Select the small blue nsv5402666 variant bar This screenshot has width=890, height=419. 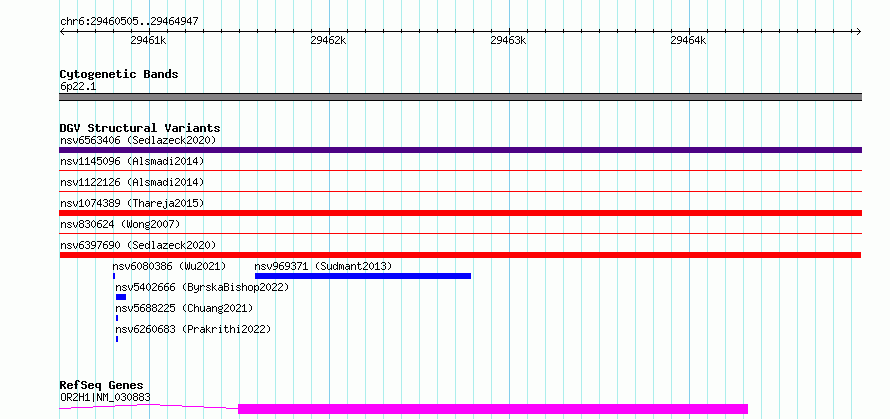(121, 297)
